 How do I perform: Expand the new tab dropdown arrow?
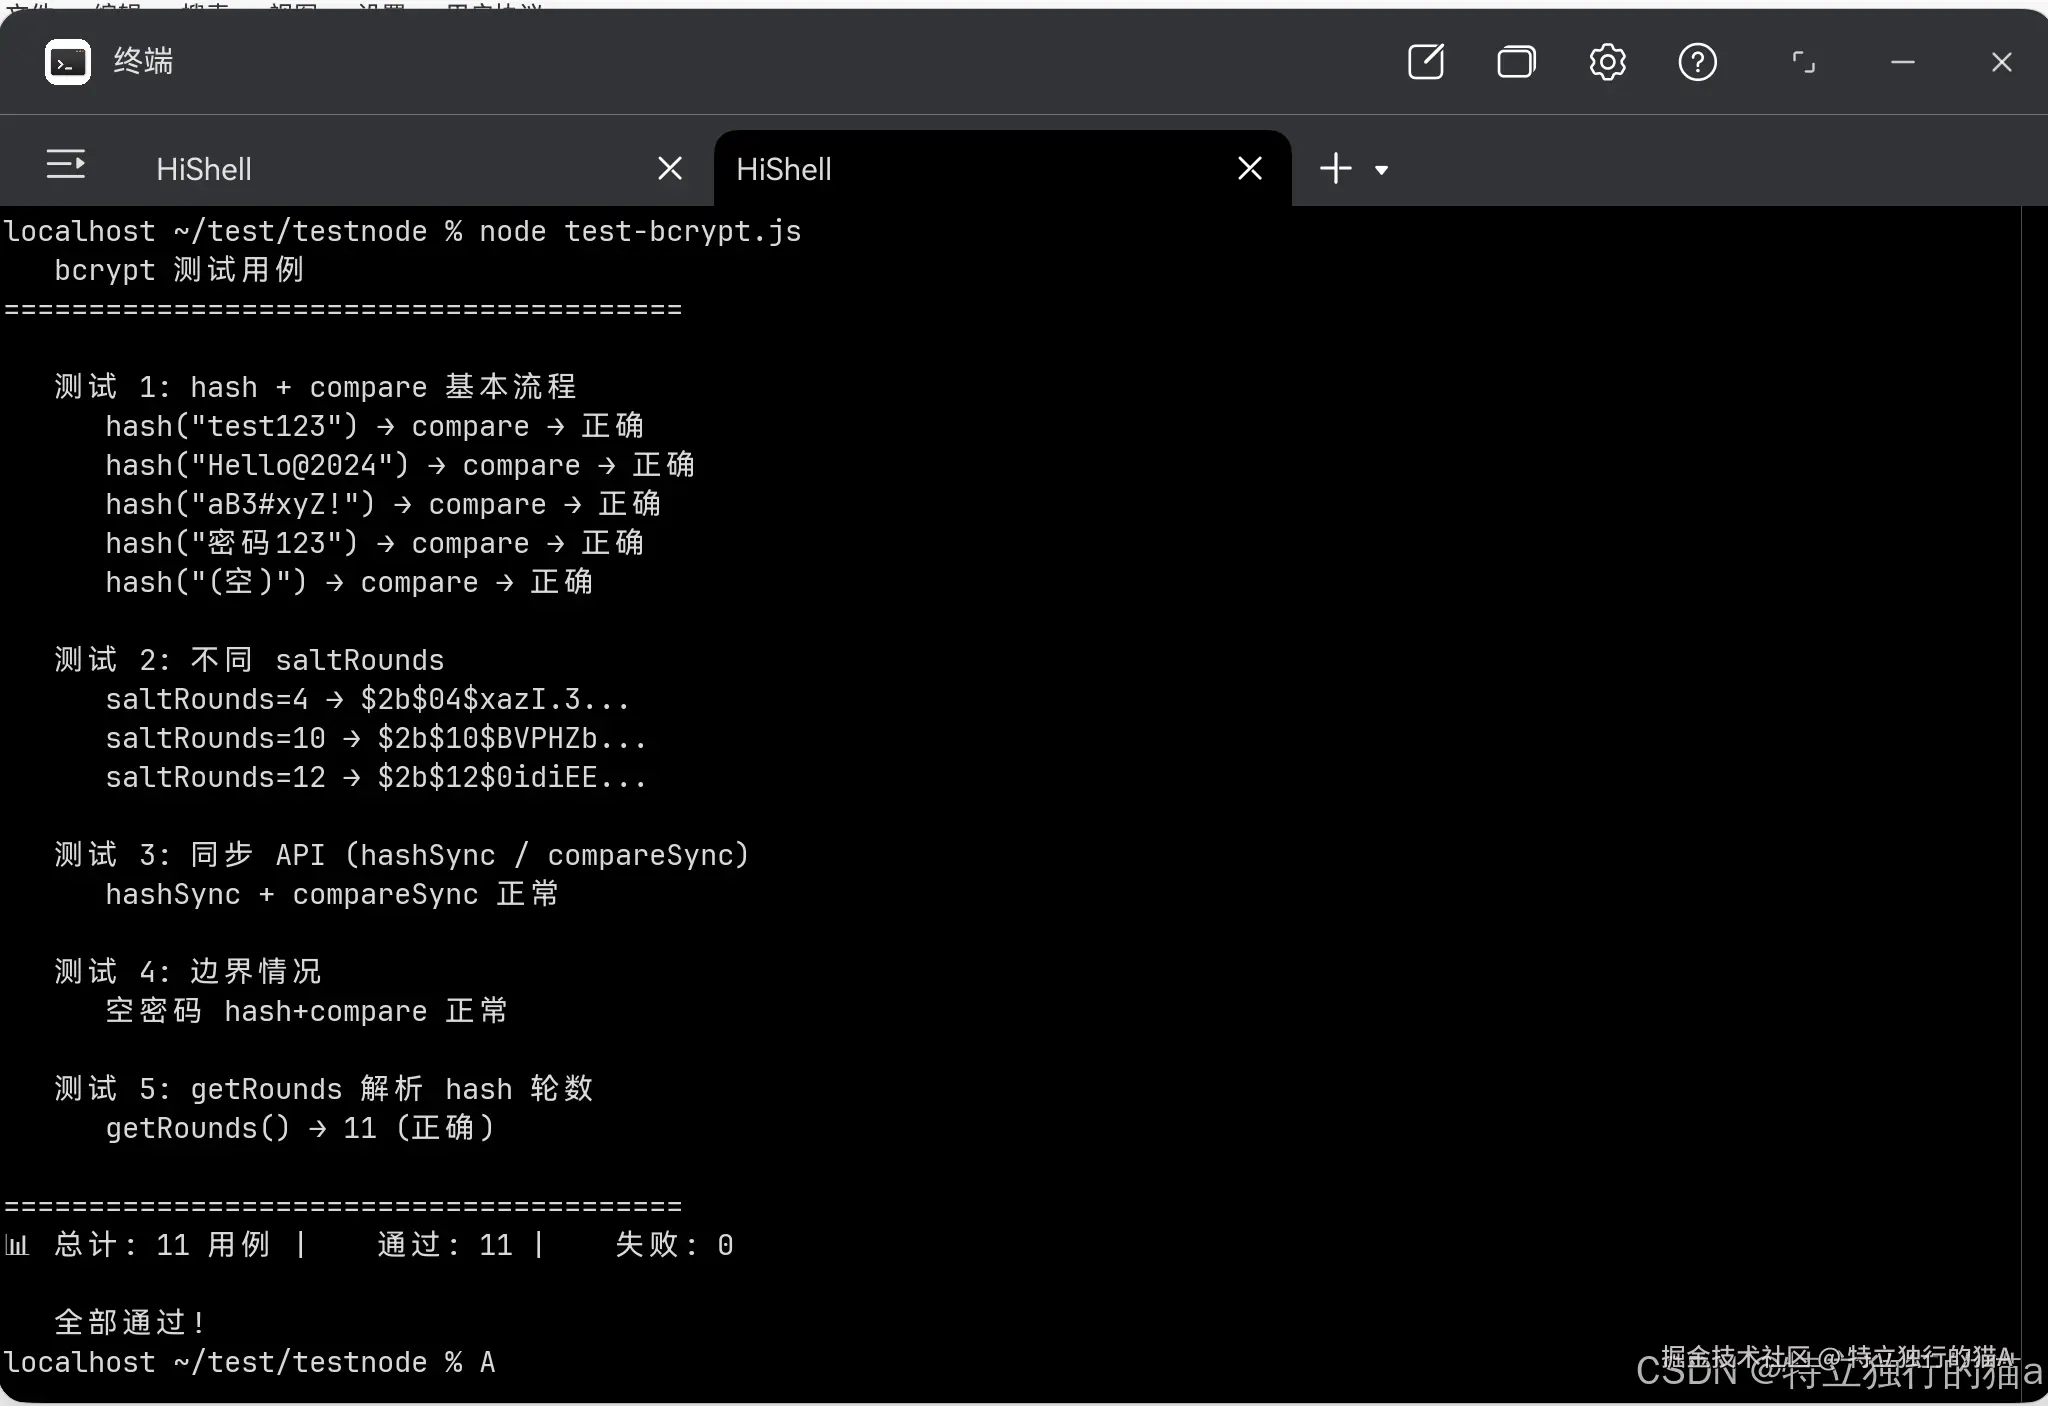[1381, 170]
